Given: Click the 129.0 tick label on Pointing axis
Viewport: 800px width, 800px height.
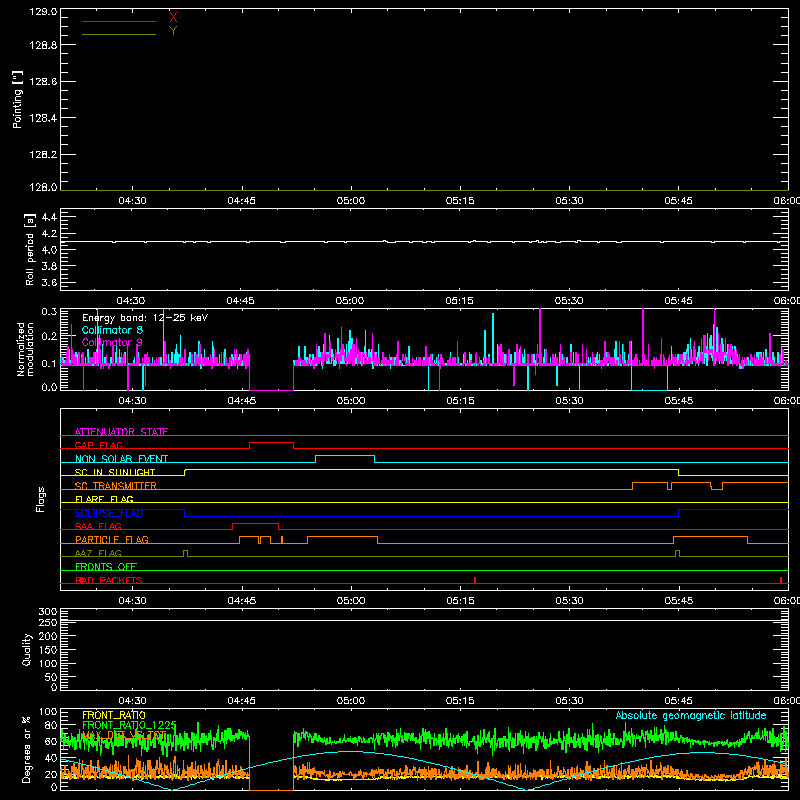Looking at the screenshot, I should [43, 12].
